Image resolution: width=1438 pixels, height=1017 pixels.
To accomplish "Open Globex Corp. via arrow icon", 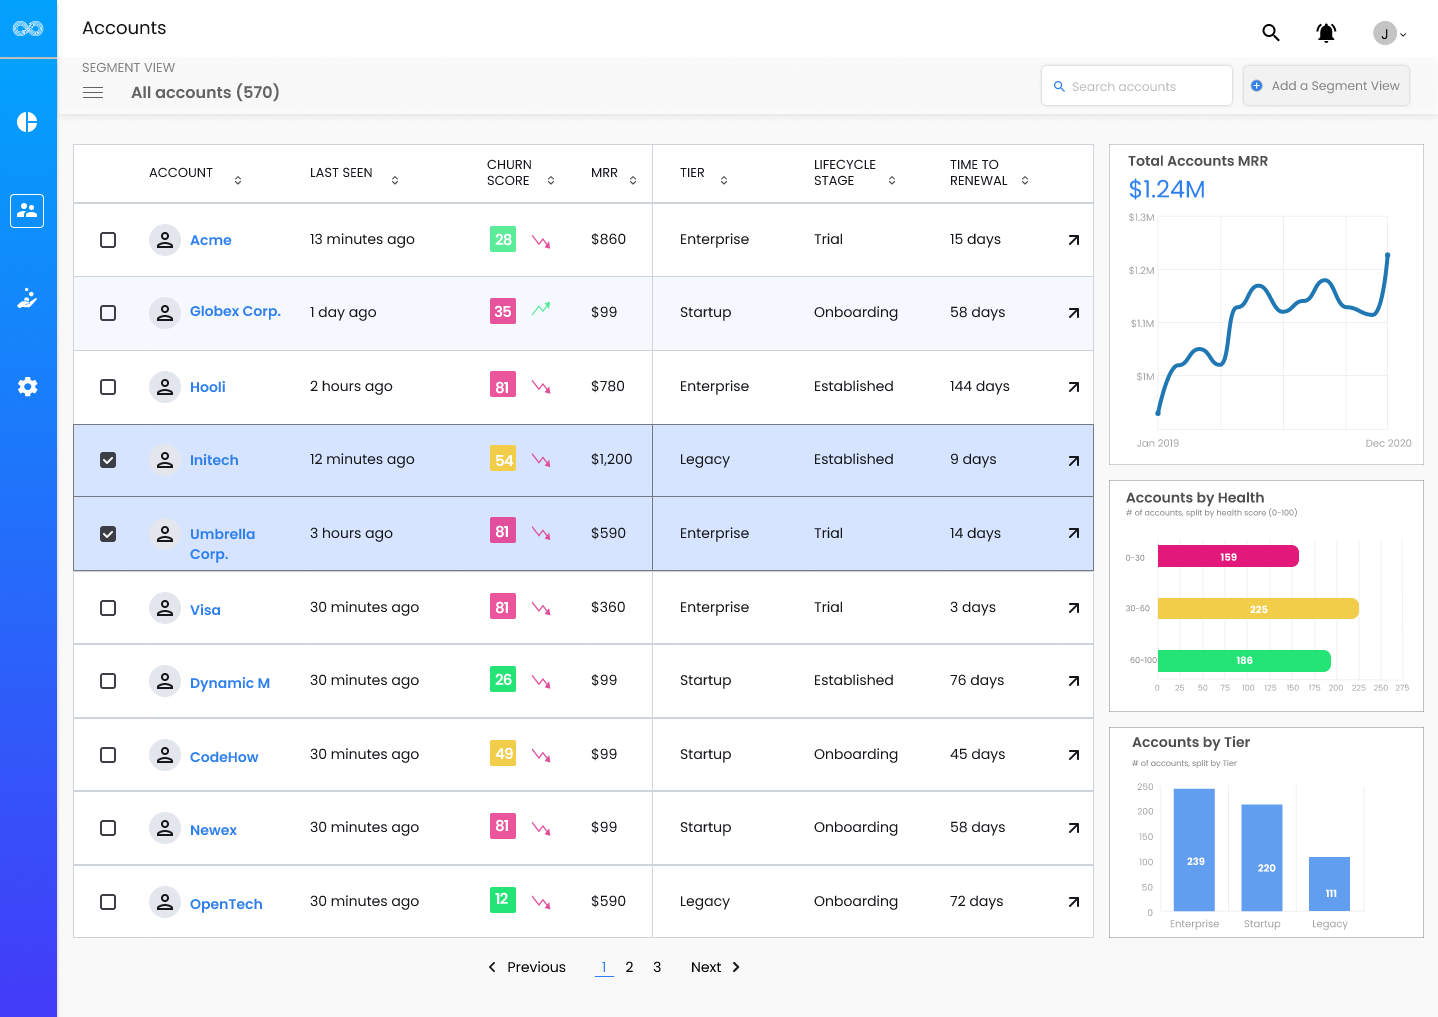I will pos(1073,313).
